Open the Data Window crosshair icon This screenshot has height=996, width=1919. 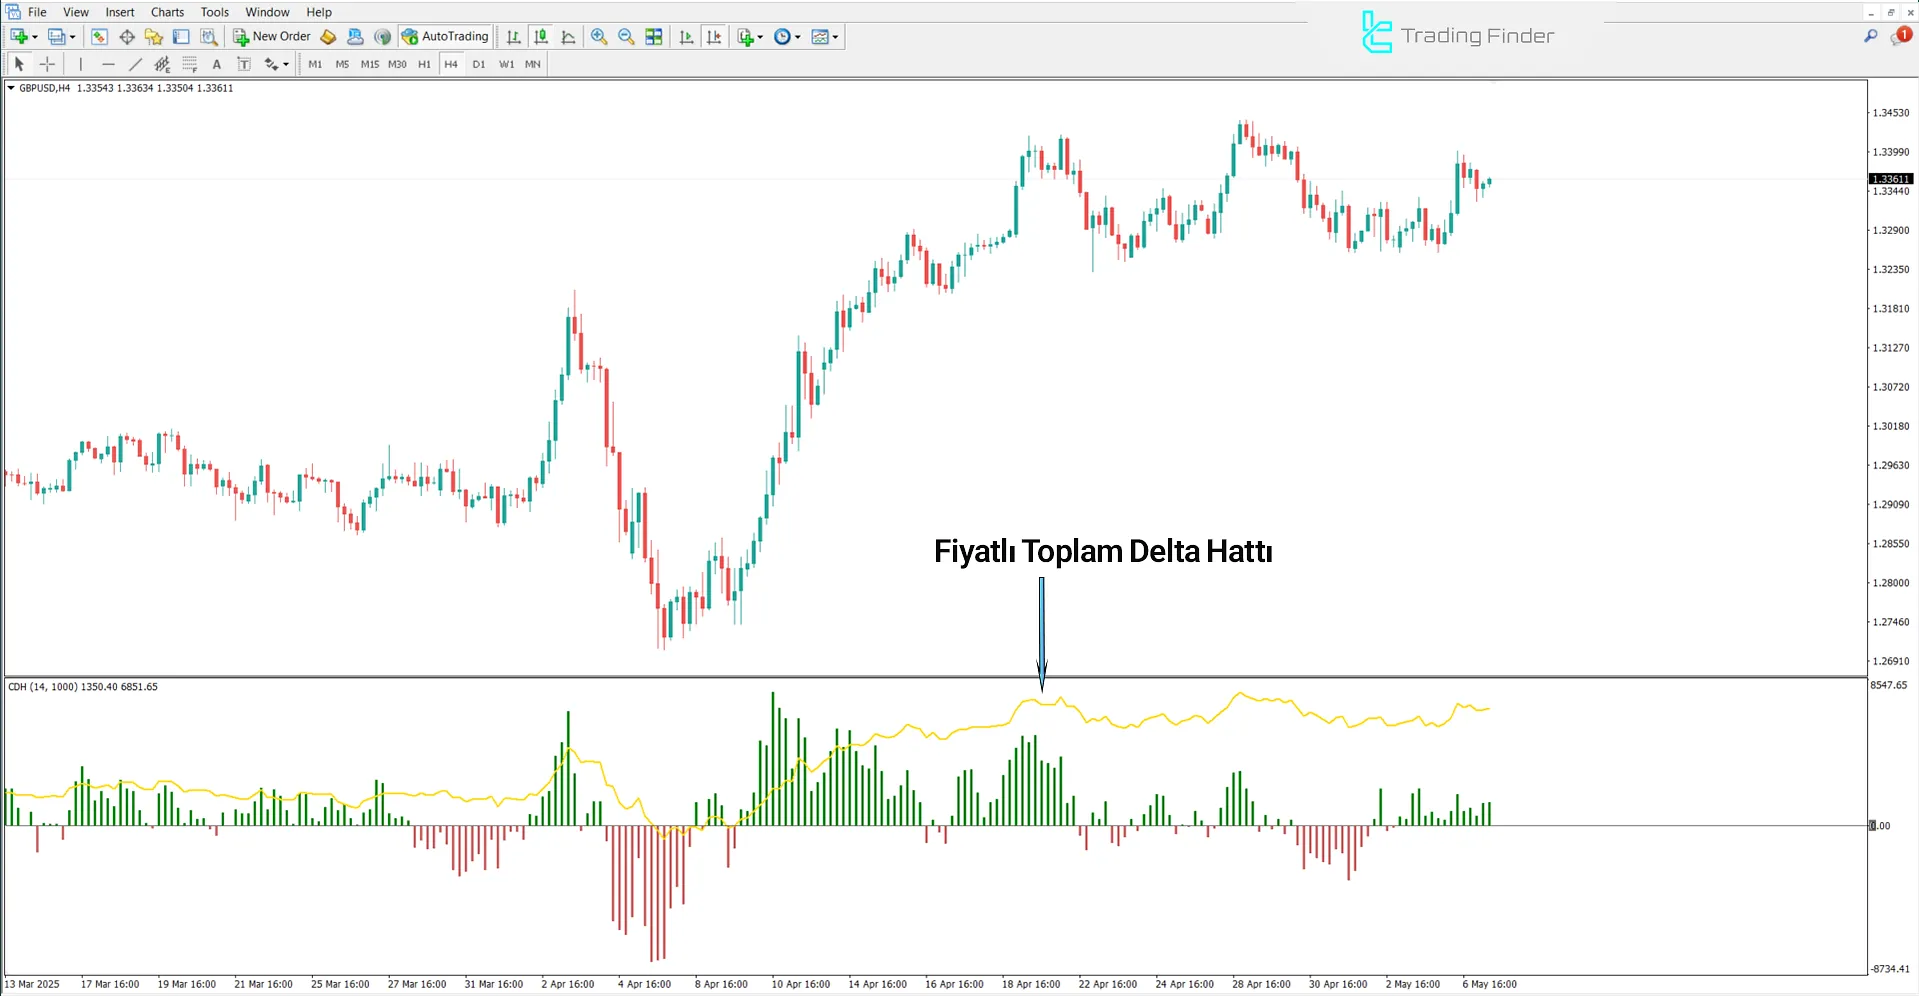pyautogui.click(x=127, y=37)
